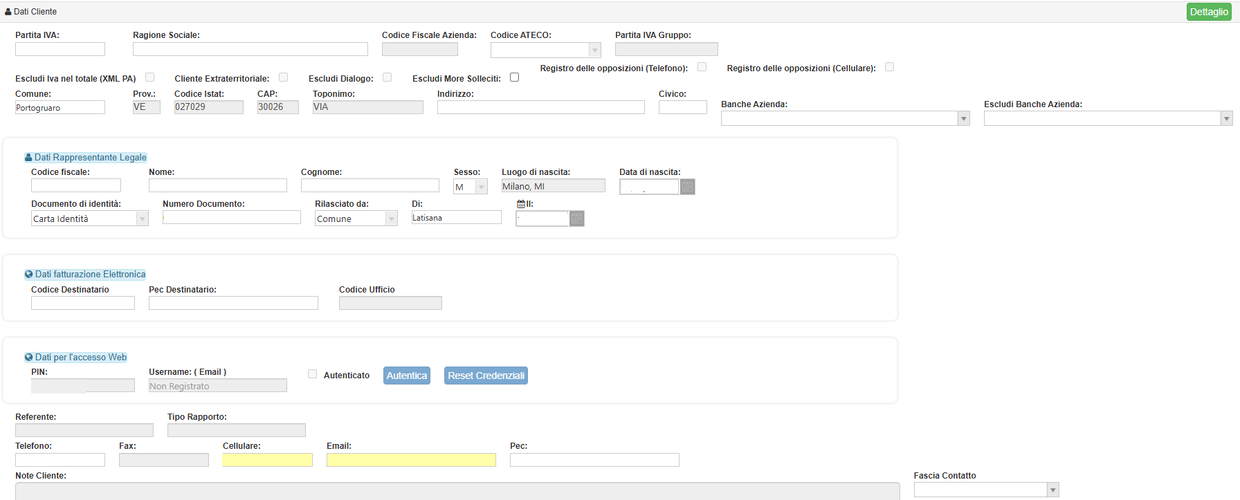Click the Data di nascita date field
This screenshot has width=1240, height=500.
click(649, 186)
